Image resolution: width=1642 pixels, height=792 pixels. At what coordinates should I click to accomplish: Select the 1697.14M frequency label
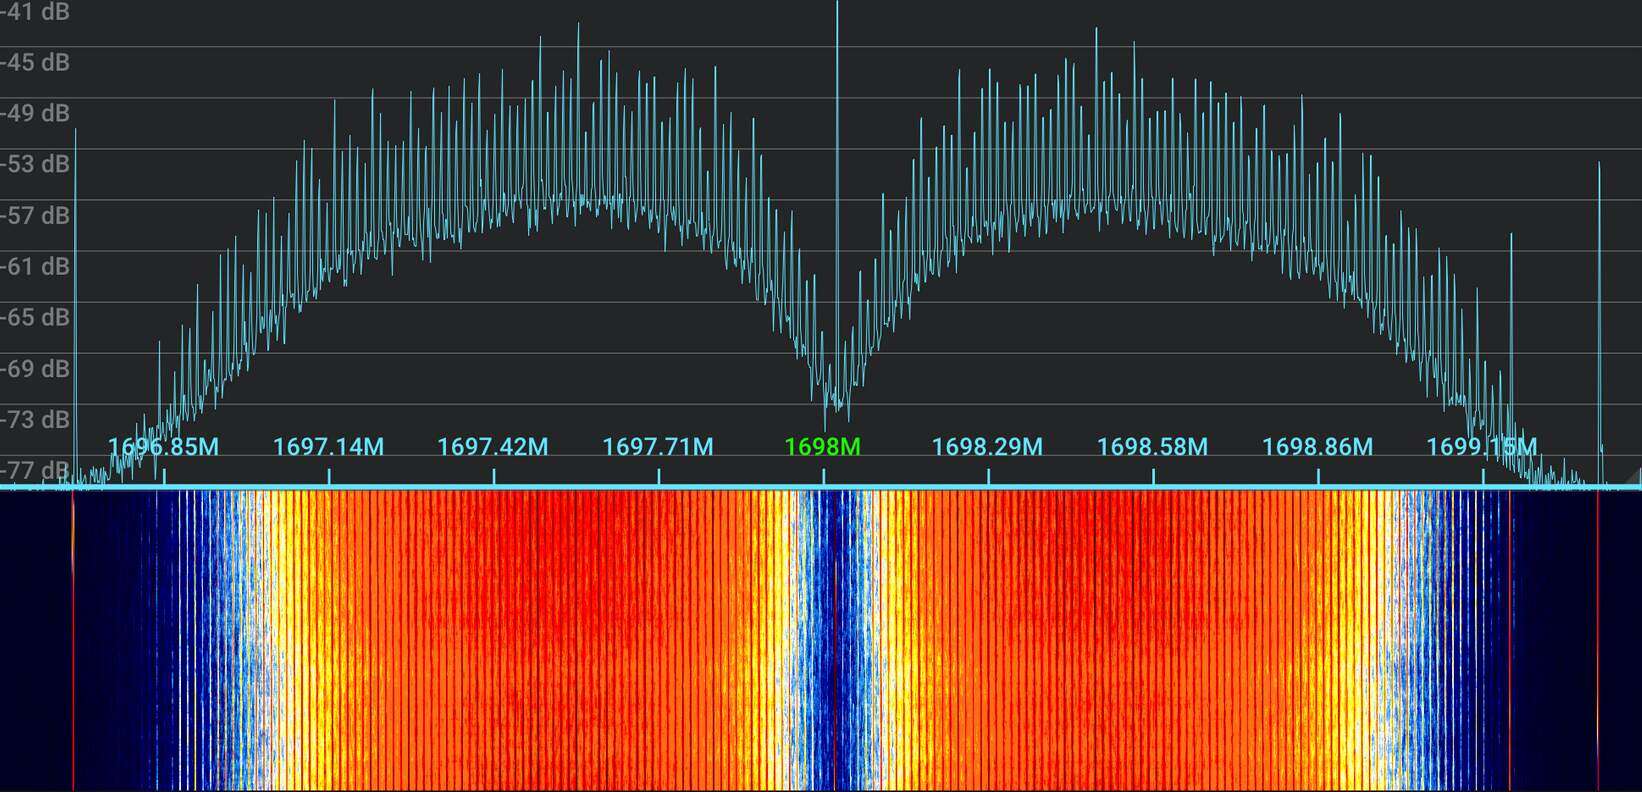[328, 446]
